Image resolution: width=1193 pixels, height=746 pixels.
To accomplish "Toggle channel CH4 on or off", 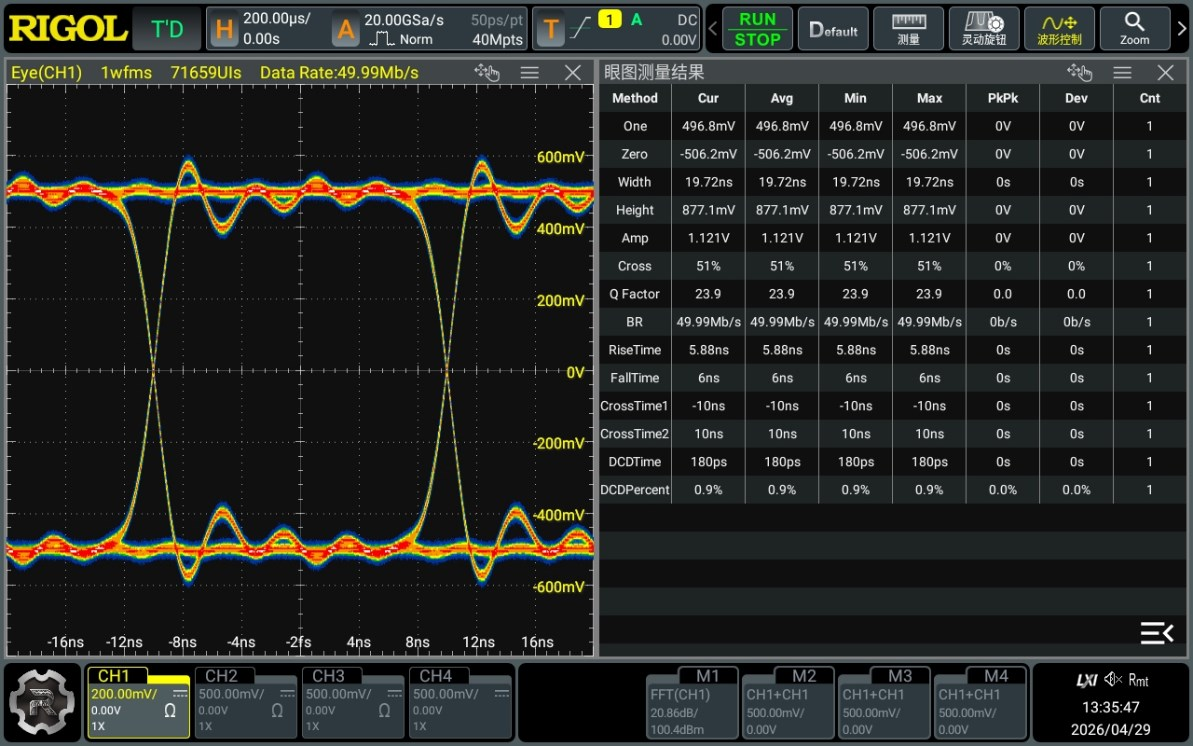I will pyautogui.click(x=460, y=703).
